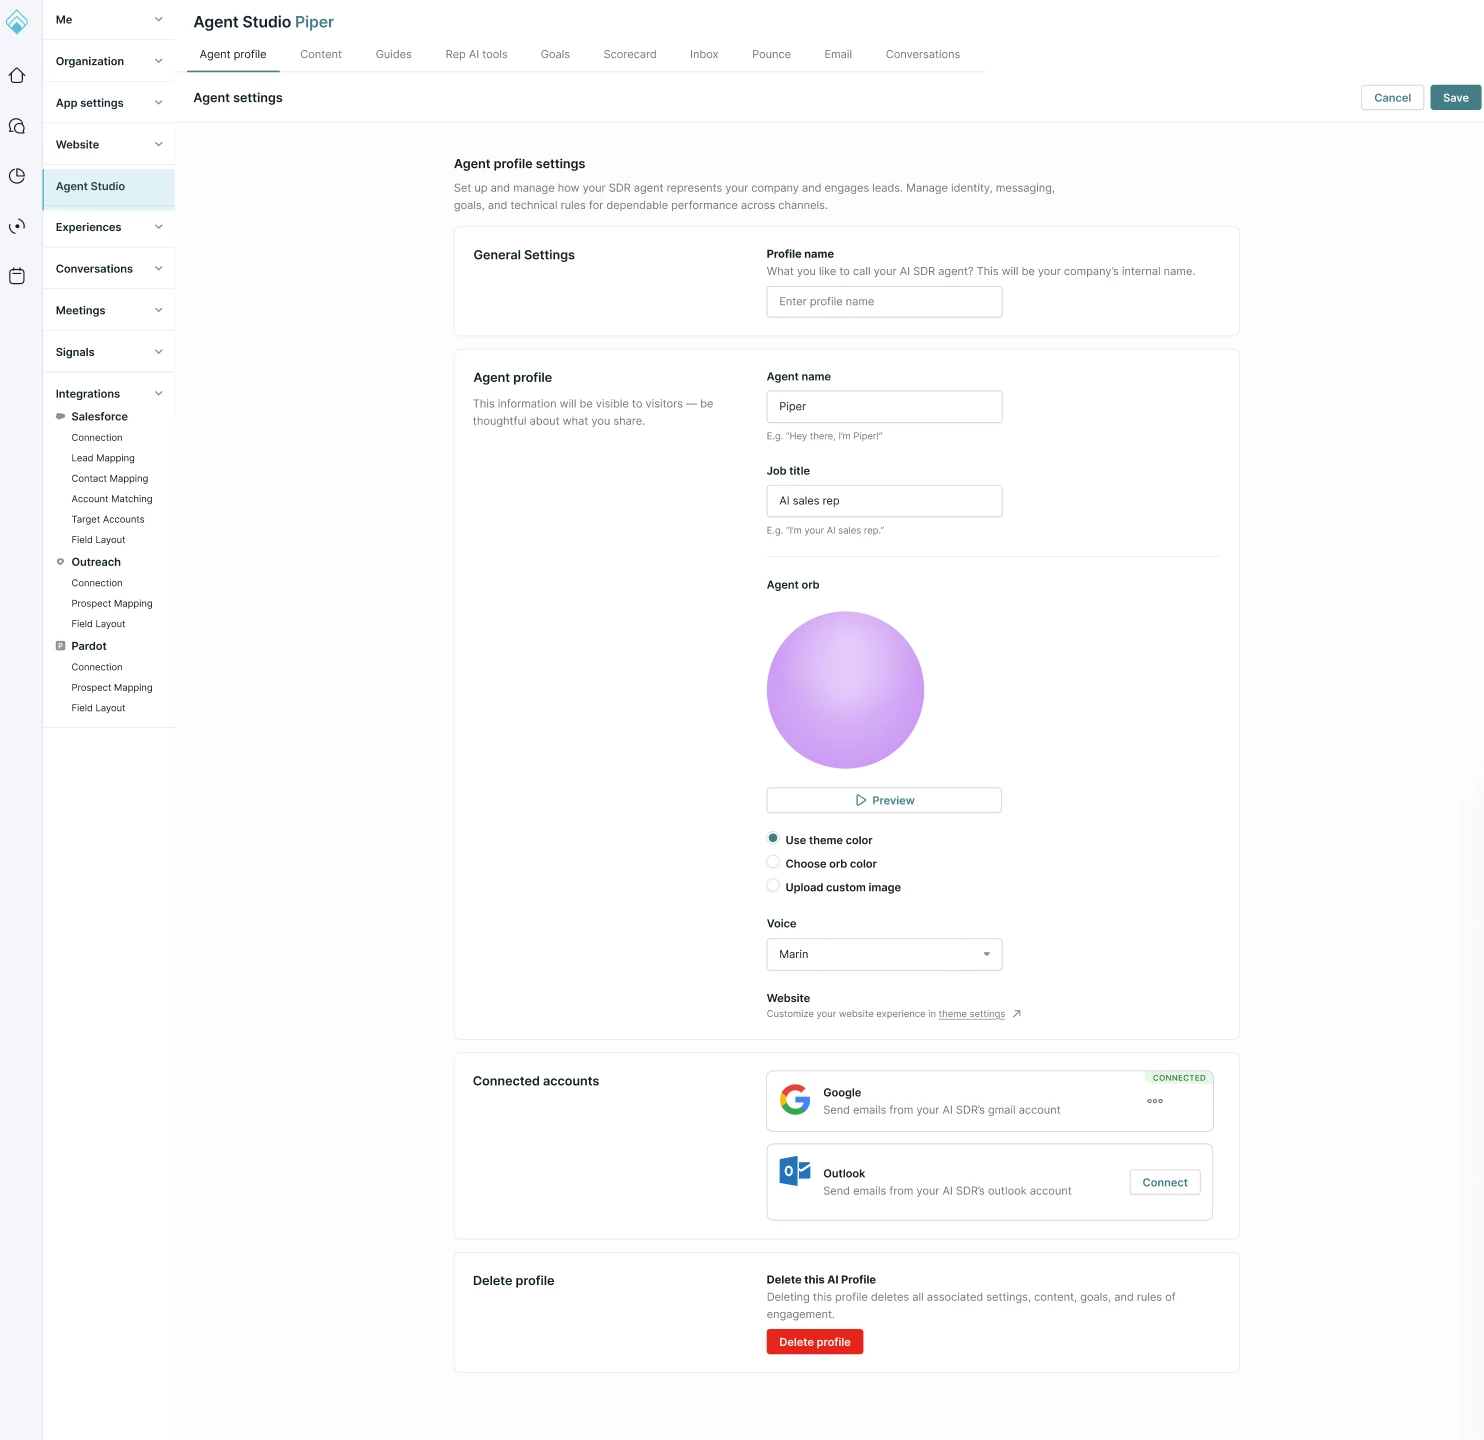1484x1440 pixels.
Task: Click the Outreach integration icon
Action: point(60,562)
